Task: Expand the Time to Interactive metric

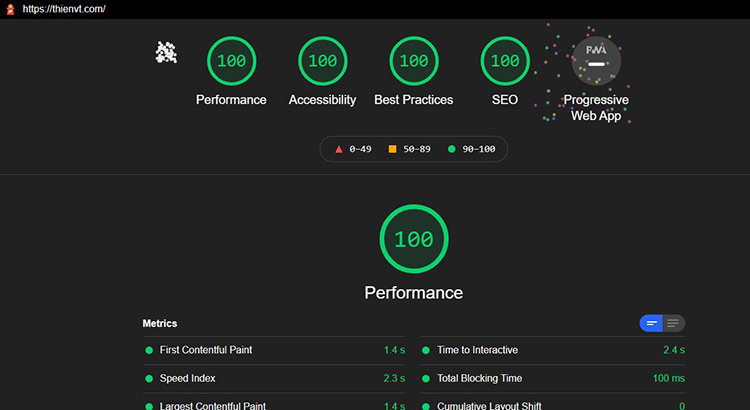Action: tap(477, 350)
